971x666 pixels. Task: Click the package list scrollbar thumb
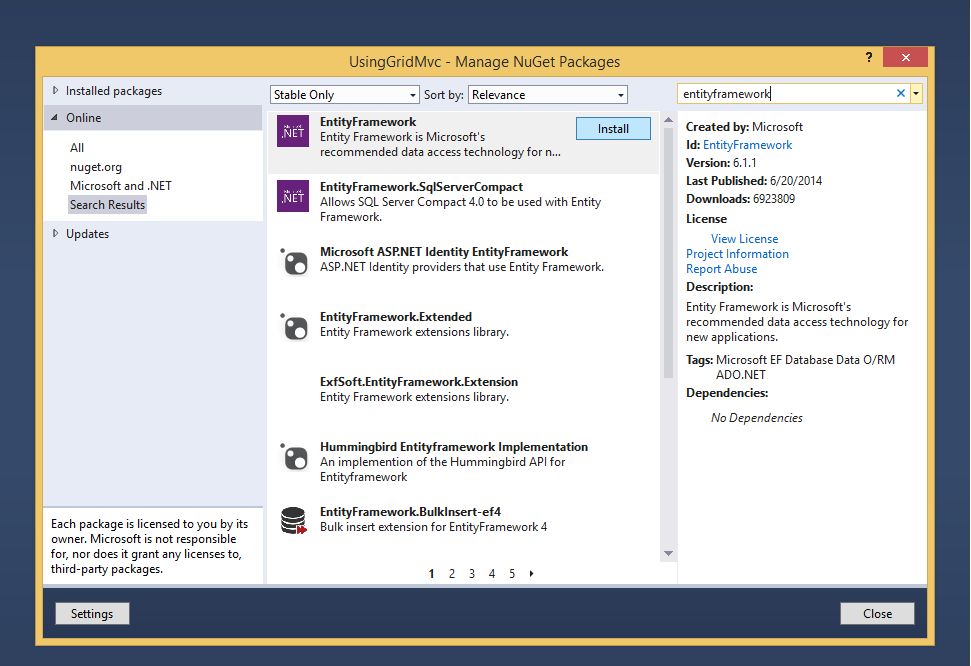click(668, 252)
